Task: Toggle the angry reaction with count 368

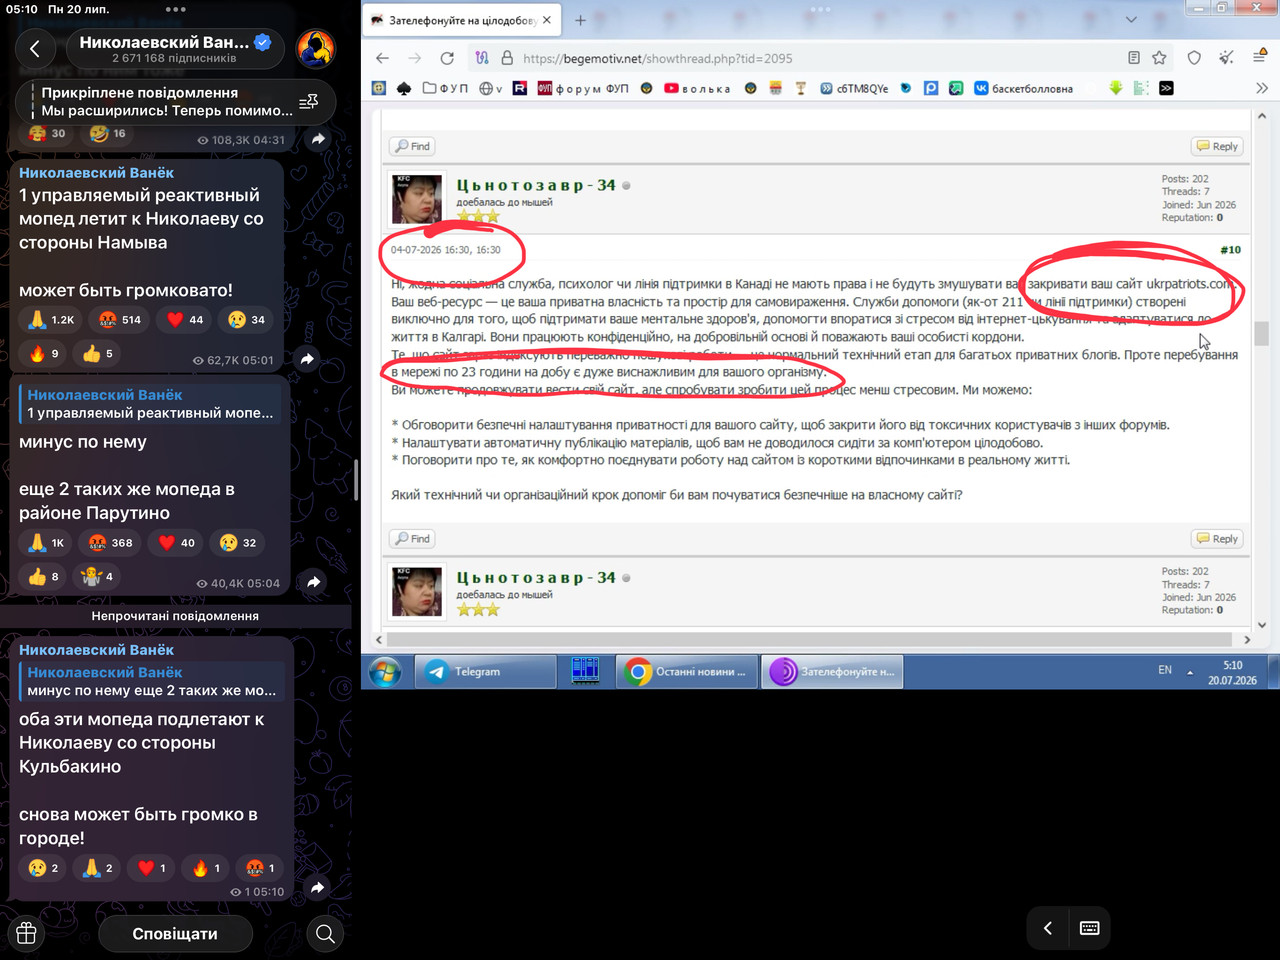Action: [110, 543]
